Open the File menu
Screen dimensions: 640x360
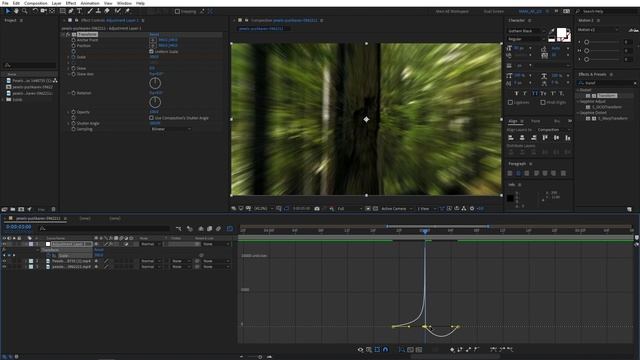pos(5,3)
